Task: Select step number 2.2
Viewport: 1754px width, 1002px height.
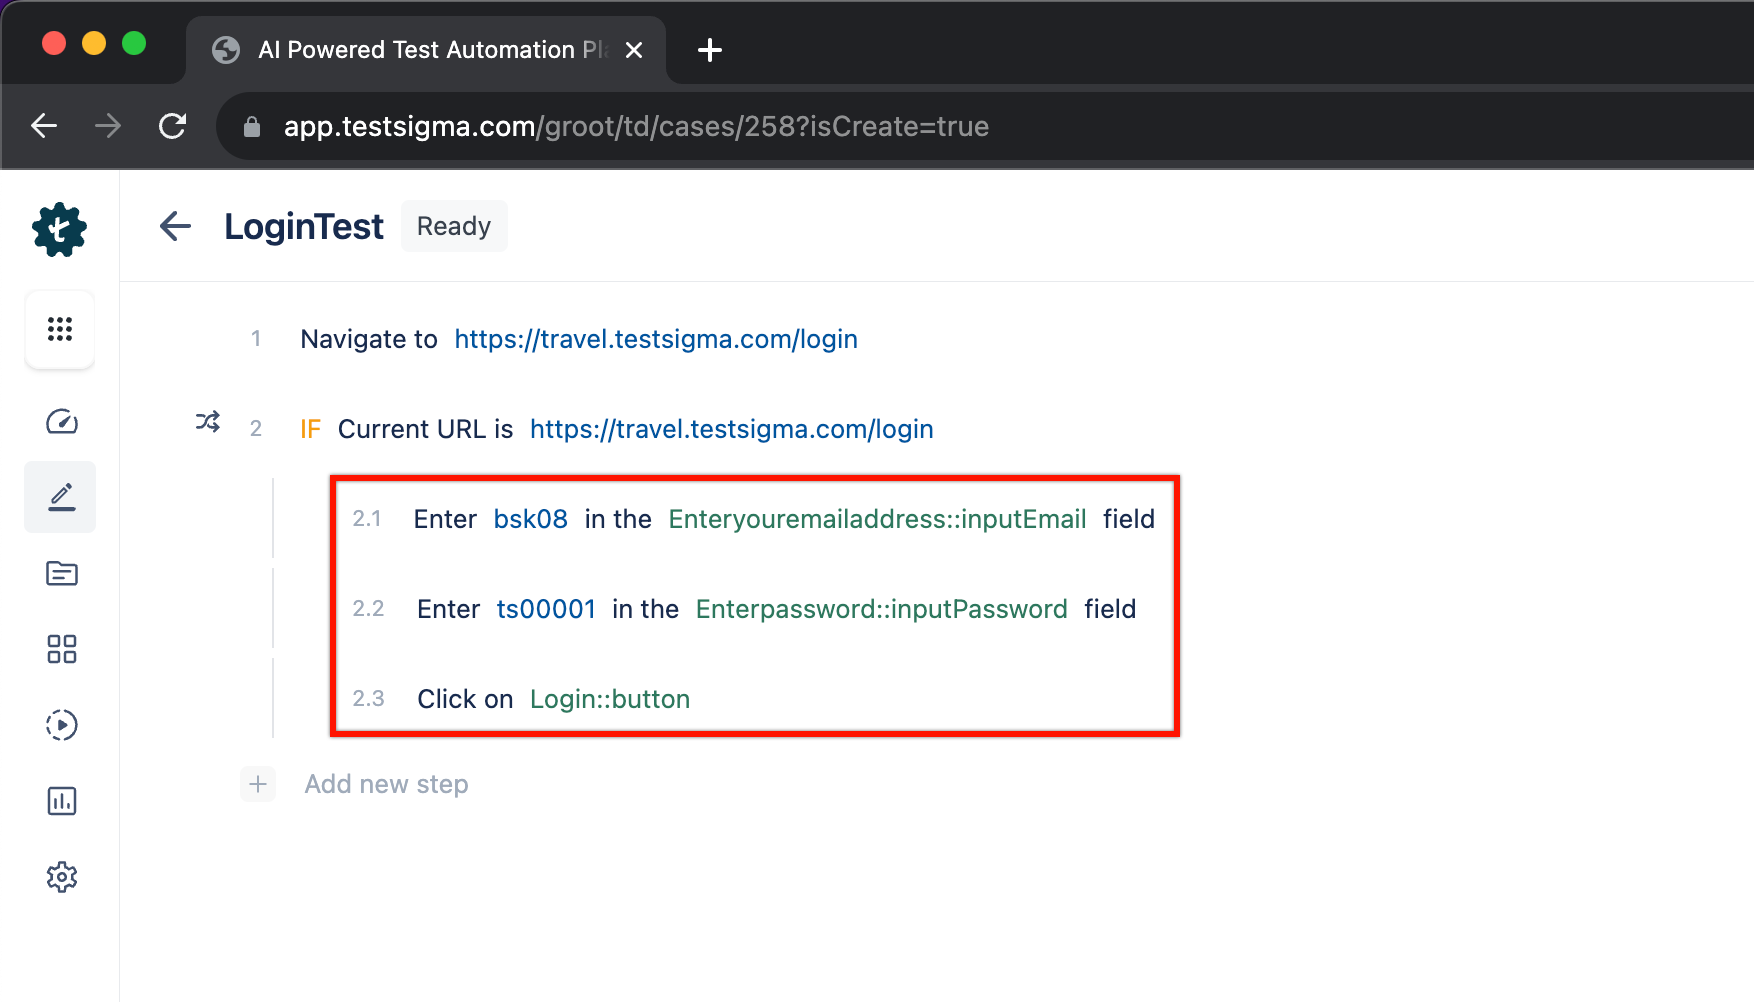Action: coord(368,609)
